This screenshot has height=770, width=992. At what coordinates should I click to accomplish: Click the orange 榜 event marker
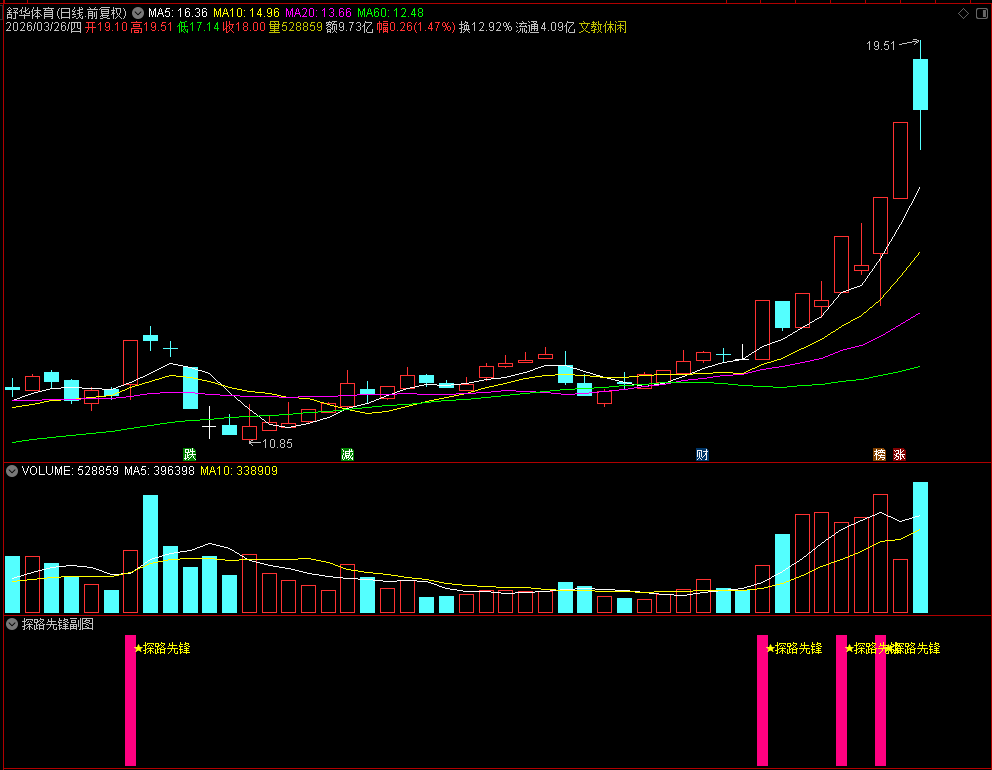[x=879, y=454]
